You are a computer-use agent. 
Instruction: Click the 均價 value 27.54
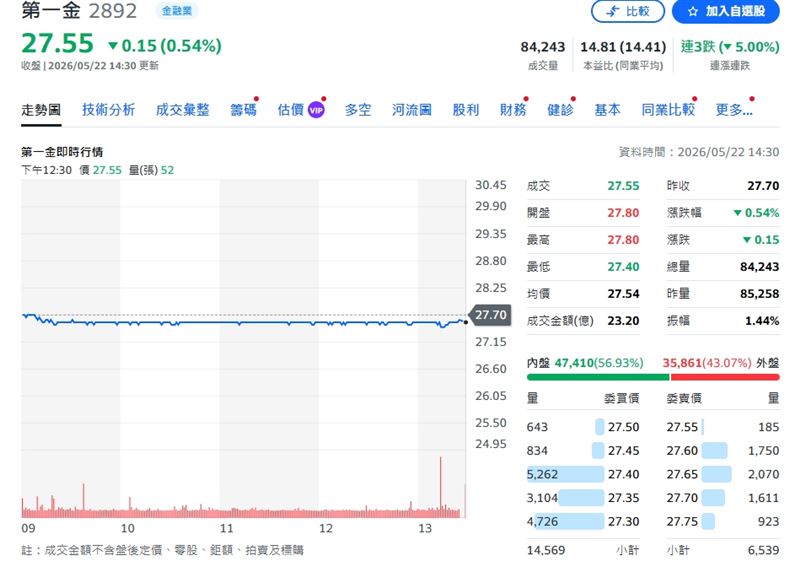click(x=623, y=294)
